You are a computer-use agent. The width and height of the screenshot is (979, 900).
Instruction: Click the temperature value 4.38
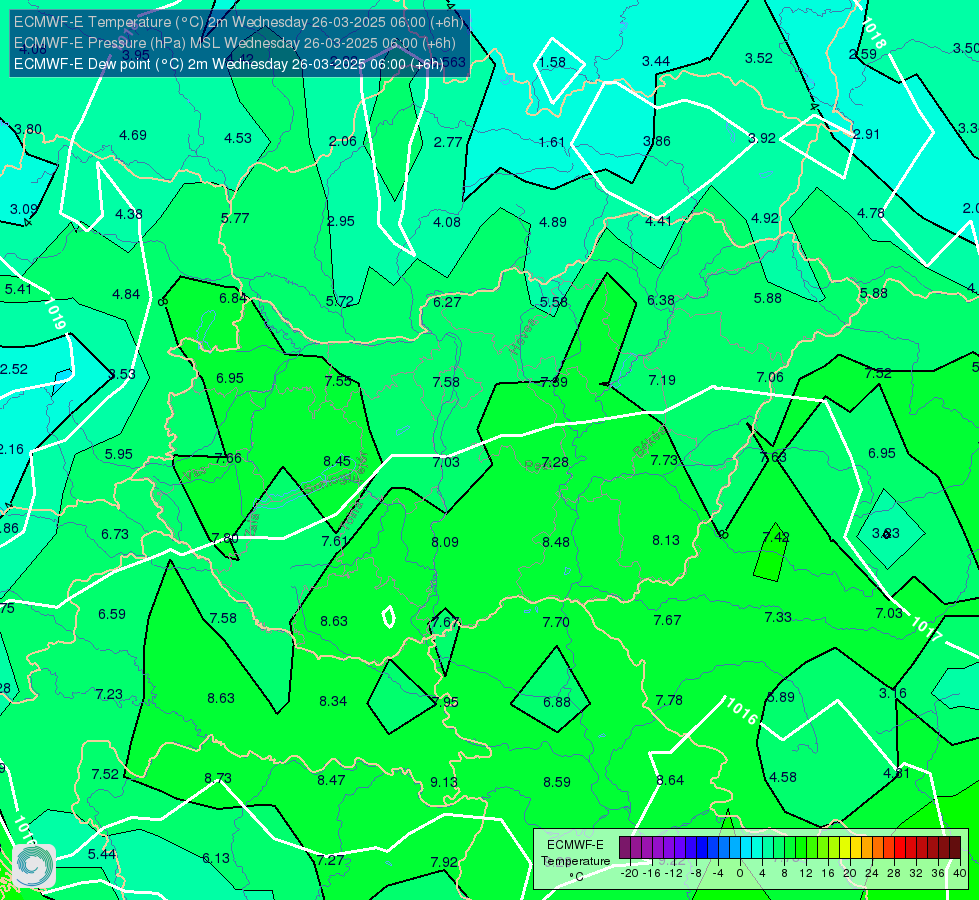(129, 214)
